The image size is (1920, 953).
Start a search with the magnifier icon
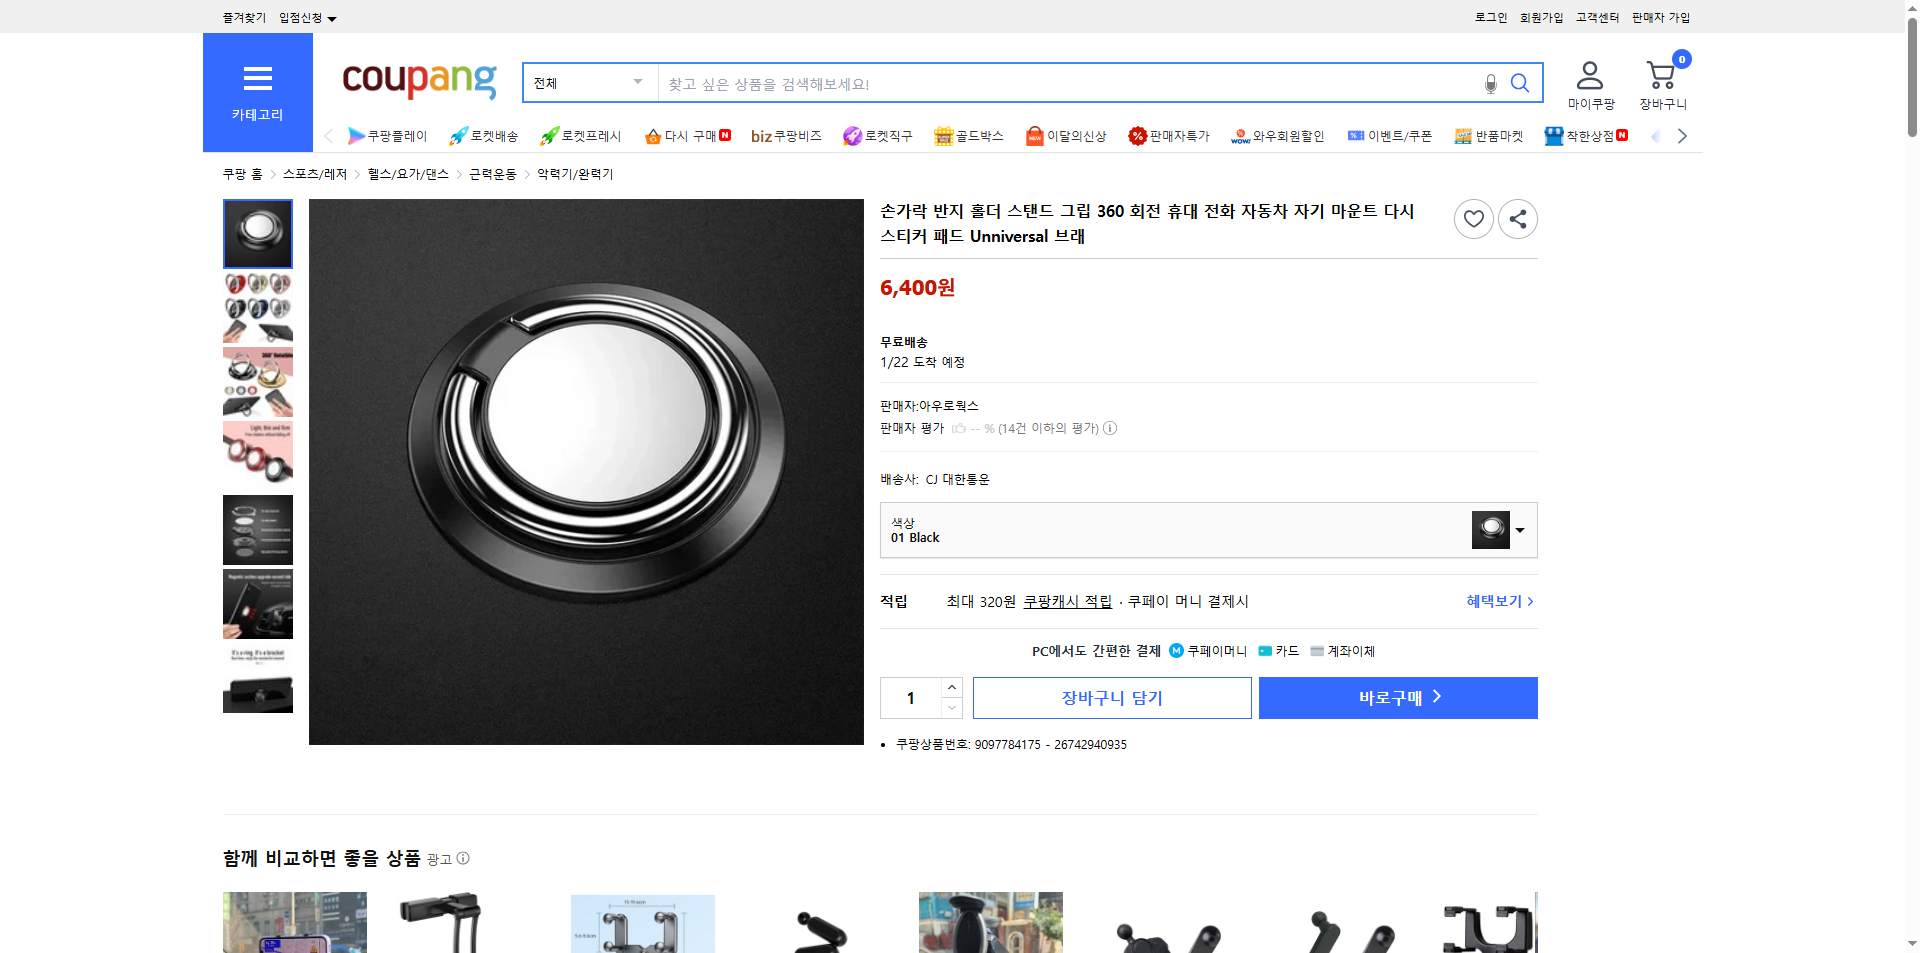click(1520, 83)
